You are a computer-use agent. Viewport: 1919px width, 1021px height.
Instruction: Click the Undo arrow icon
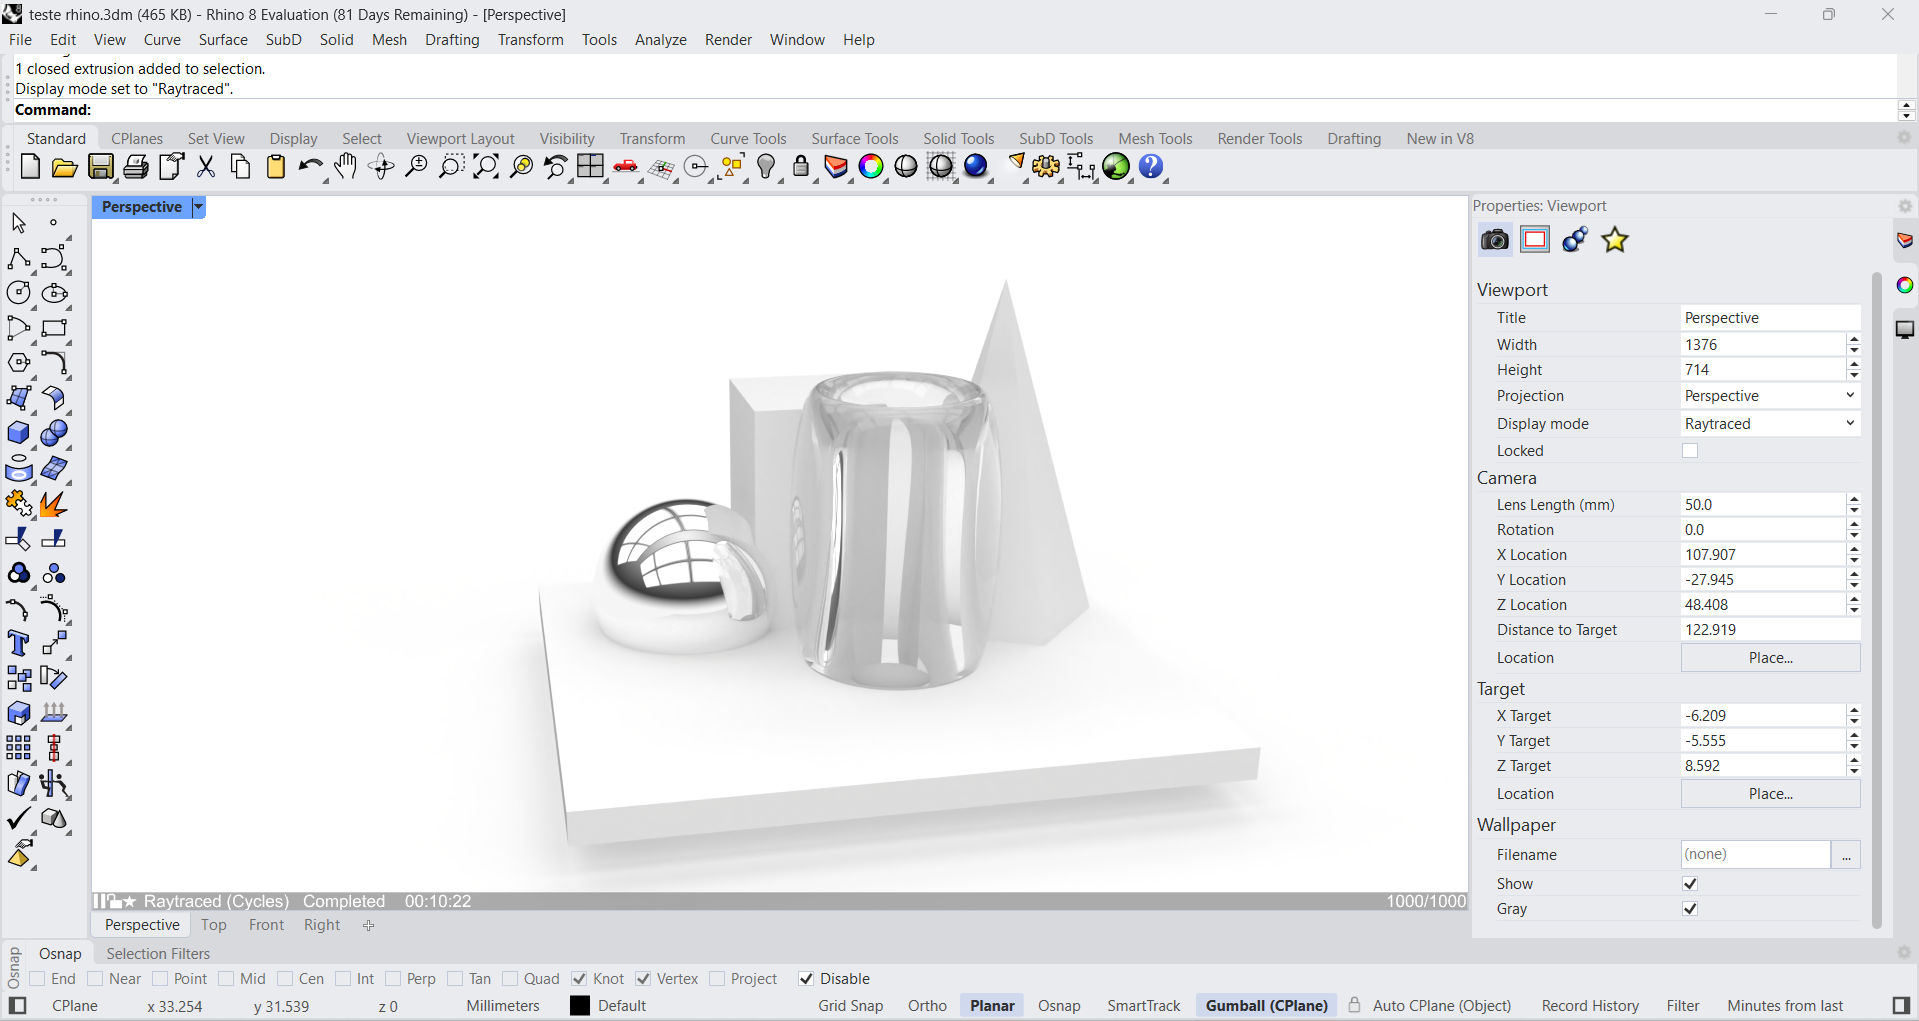tap(310, 167)
